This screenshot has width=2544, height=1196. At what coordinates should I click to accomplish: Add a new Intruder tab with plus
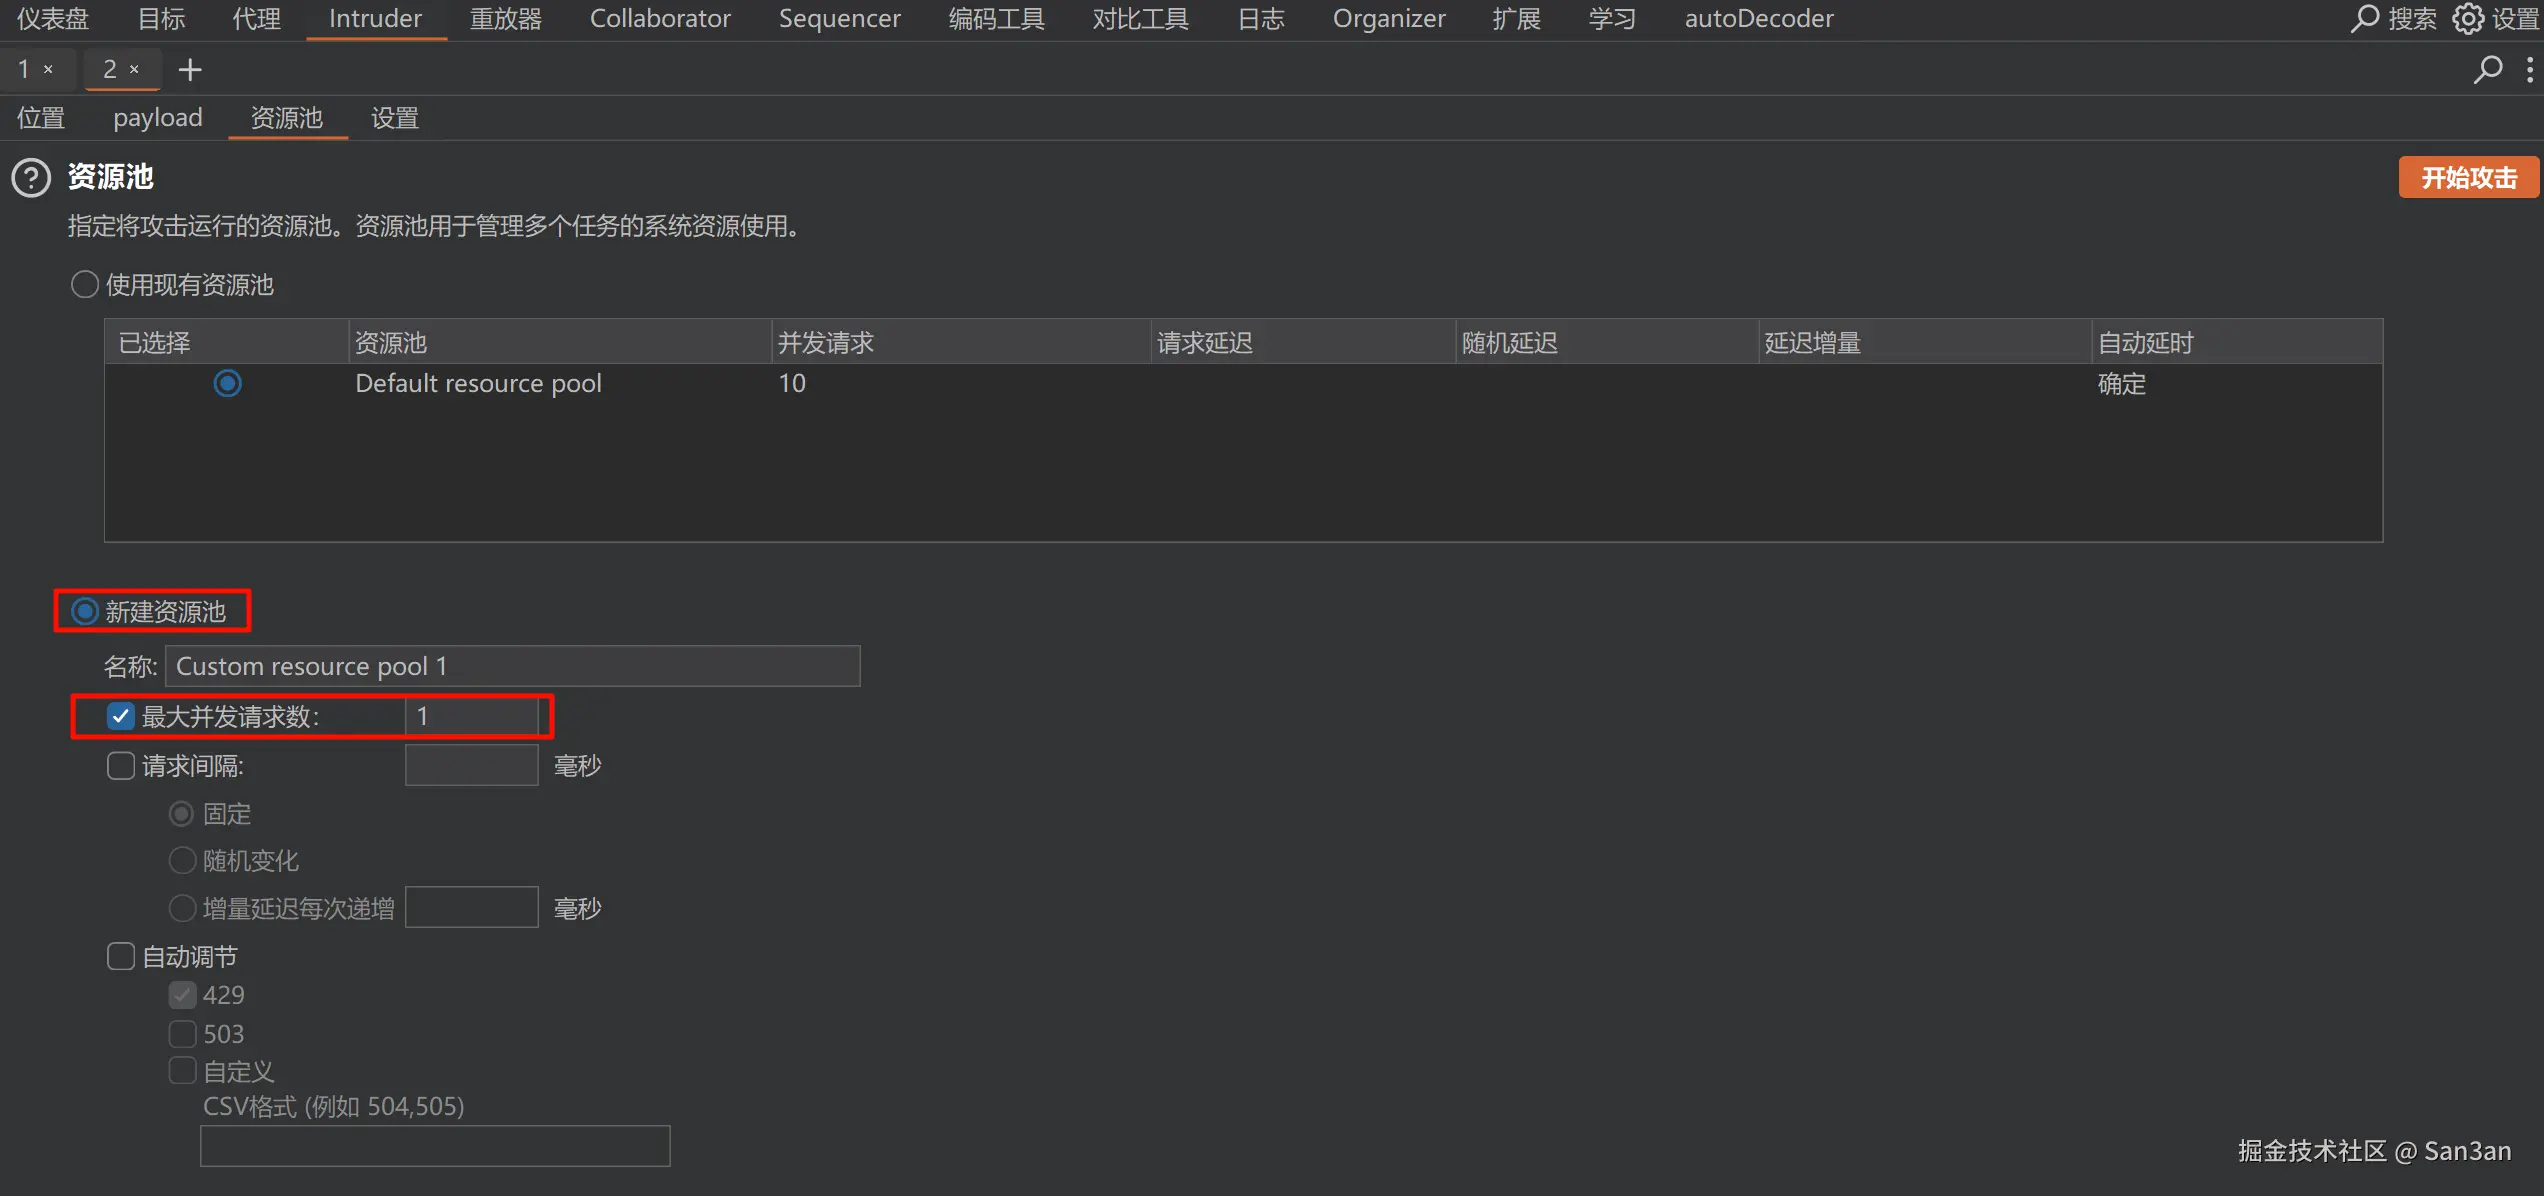click(x=190, y=69)
